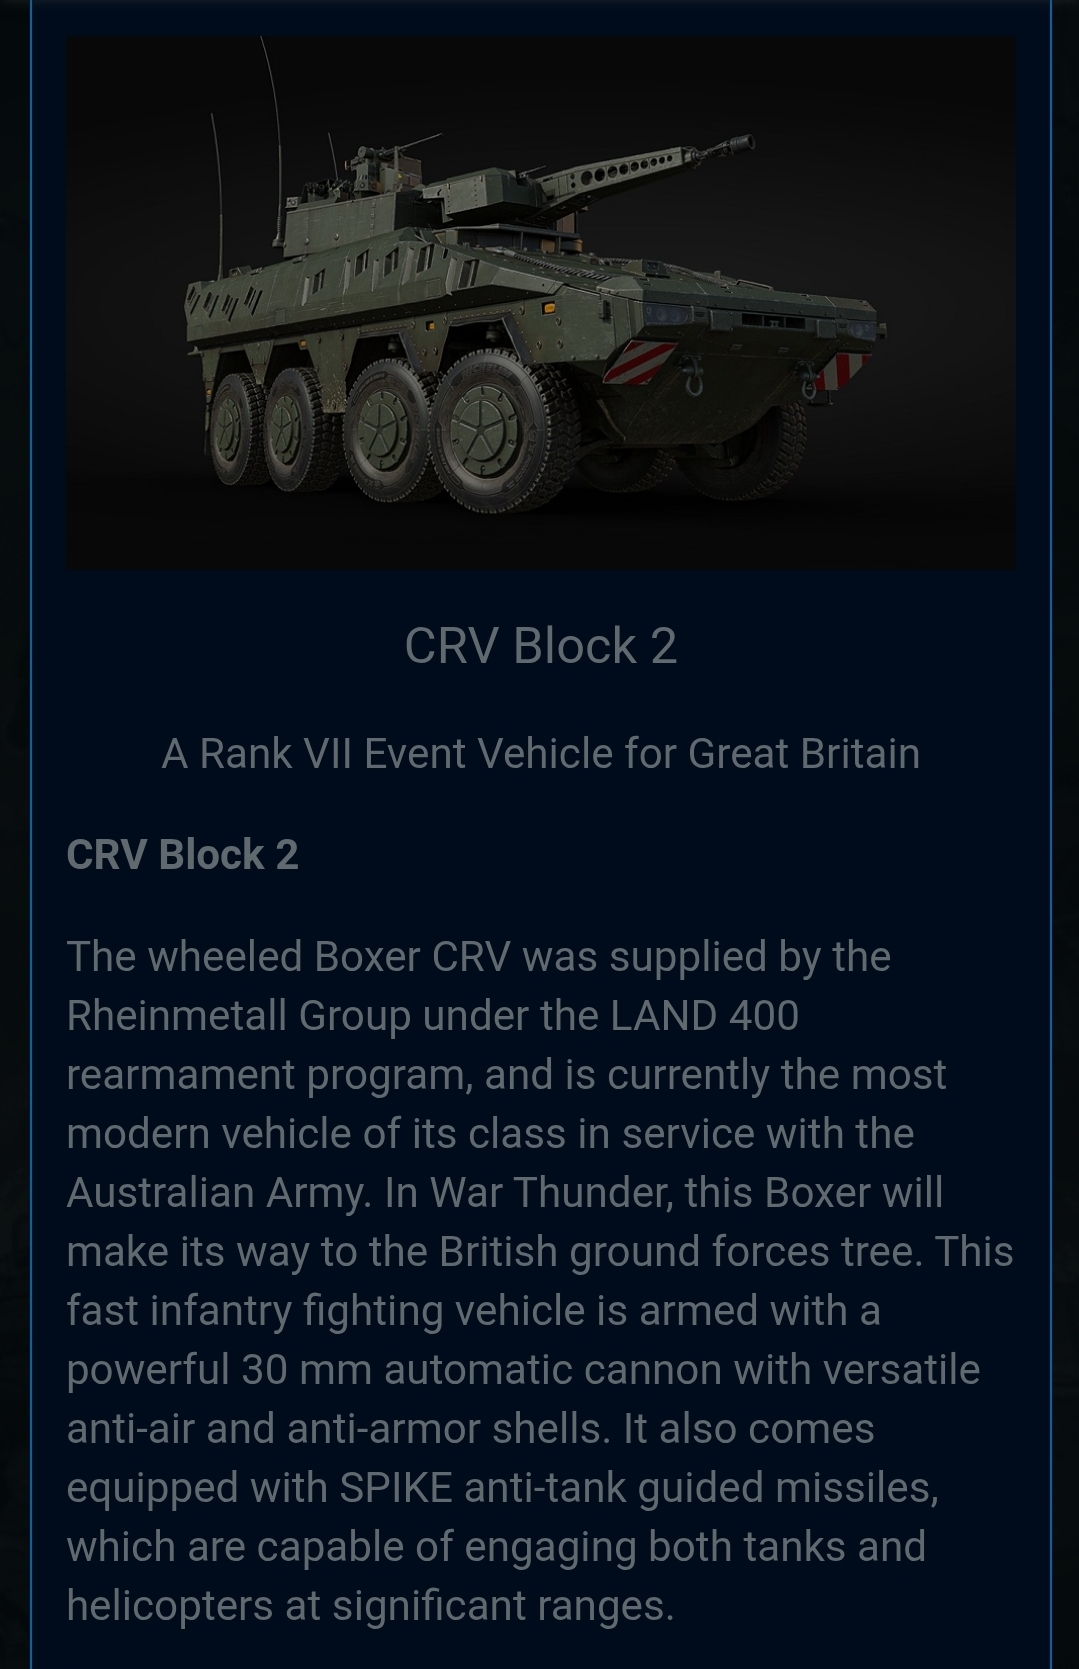Screen dimensions: 1079x1669
Task: Click the Australian Army text
Action: pyautogui.click(x=215, y=1193)
